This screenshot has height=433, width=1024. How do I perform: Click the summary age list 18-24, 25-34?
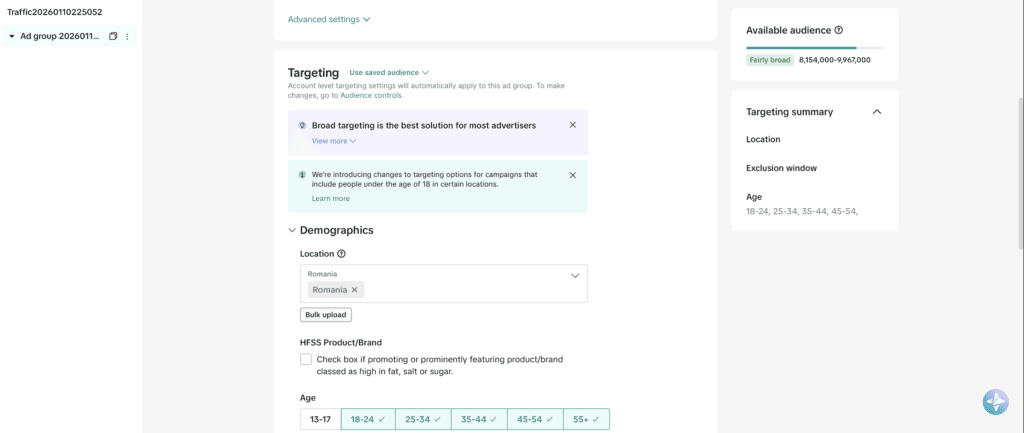coord(802,211)
